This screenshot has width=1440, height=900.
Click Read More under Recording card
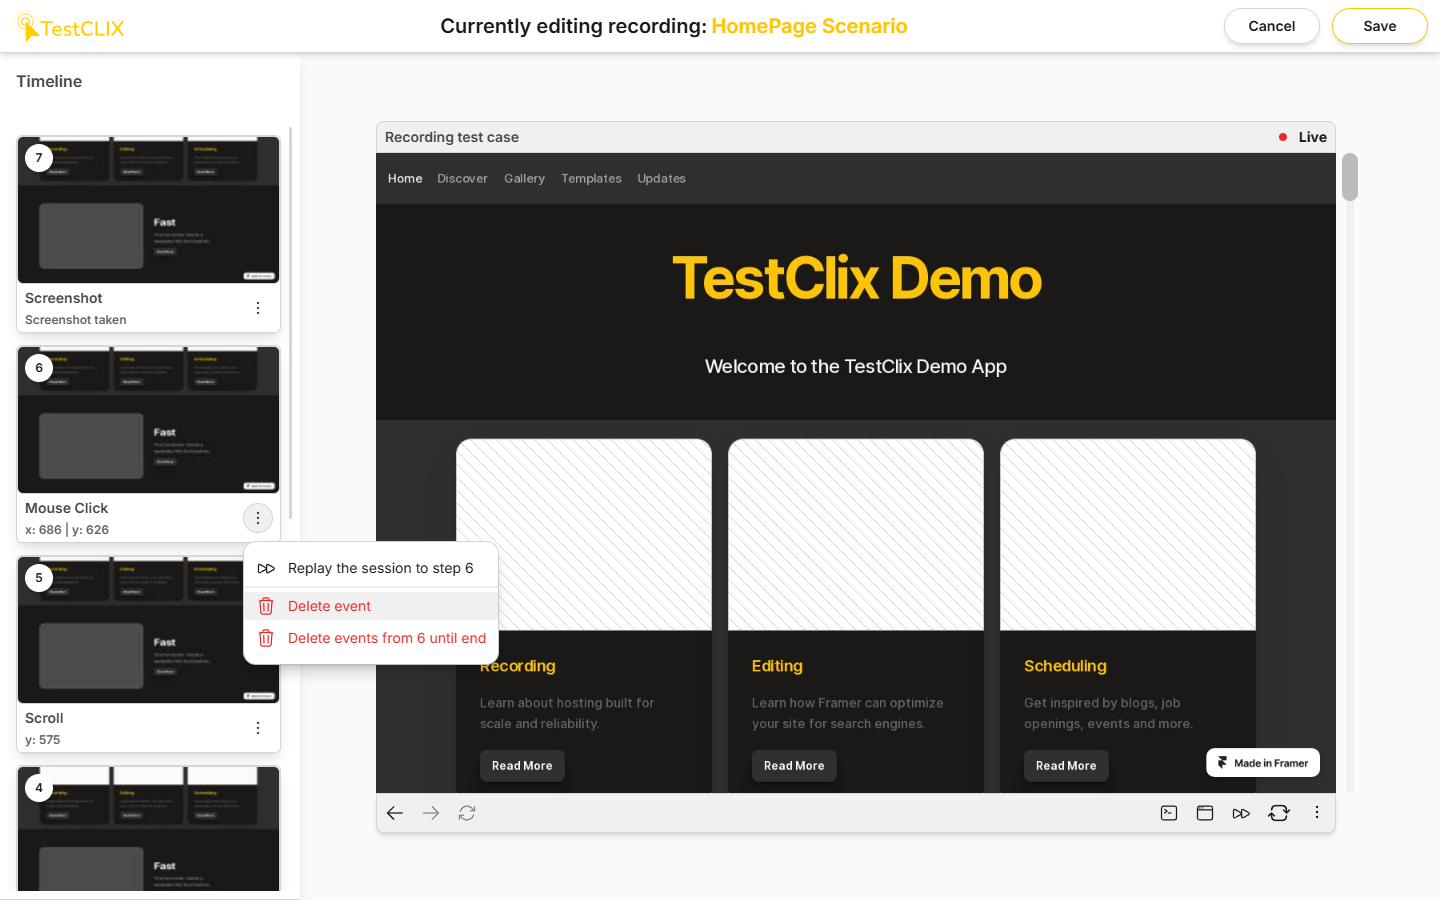(522, 766)
